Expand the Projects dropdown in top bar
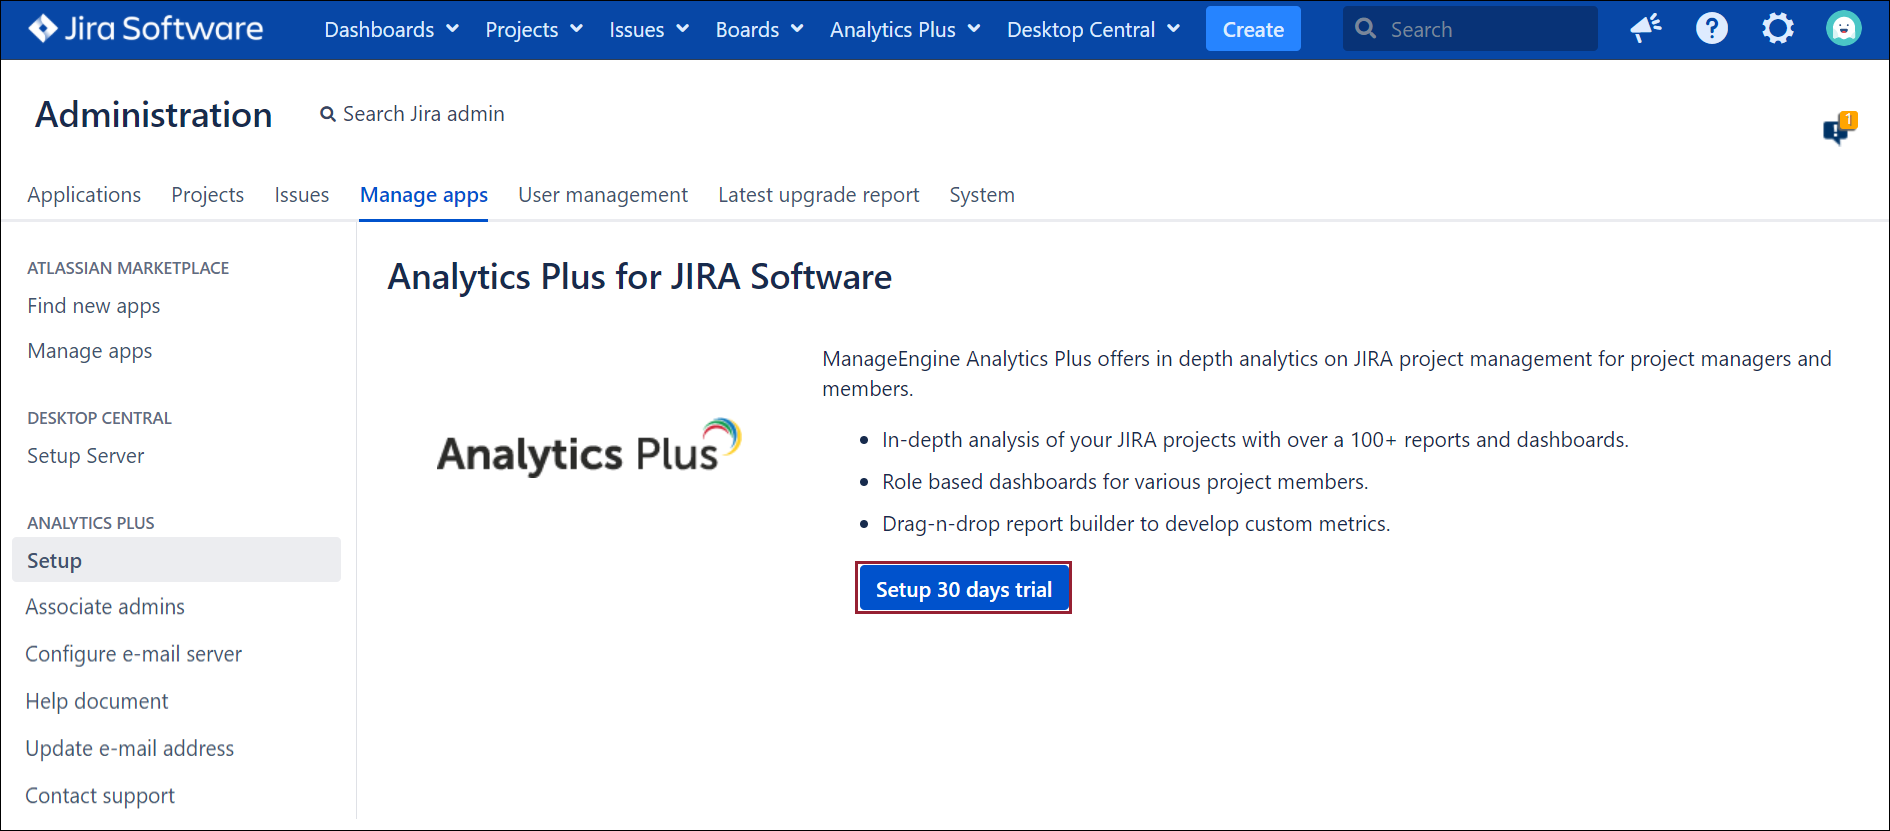 click(533, 30)
